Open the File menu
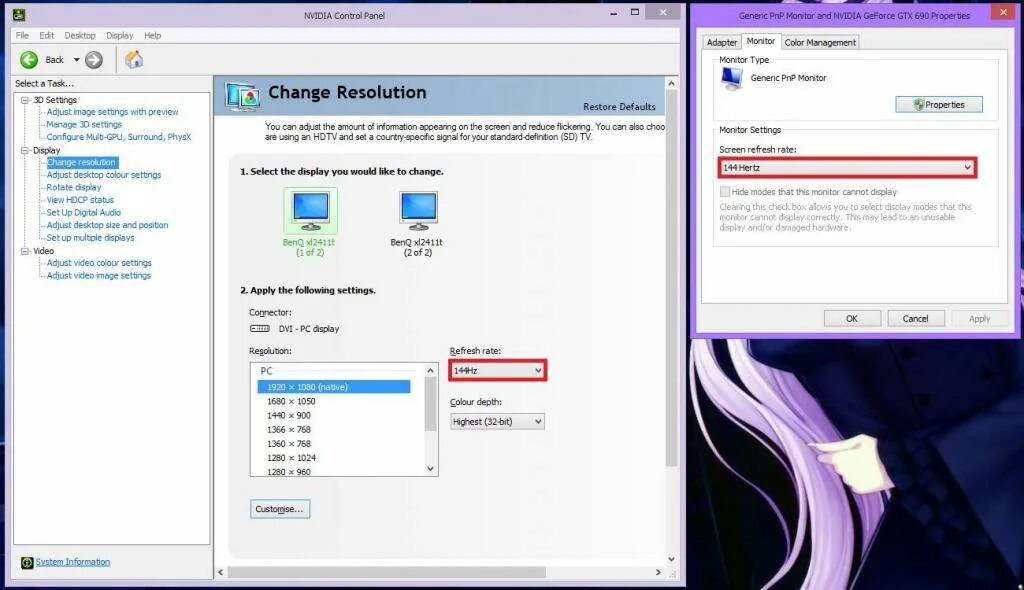 tap(22, 35)
